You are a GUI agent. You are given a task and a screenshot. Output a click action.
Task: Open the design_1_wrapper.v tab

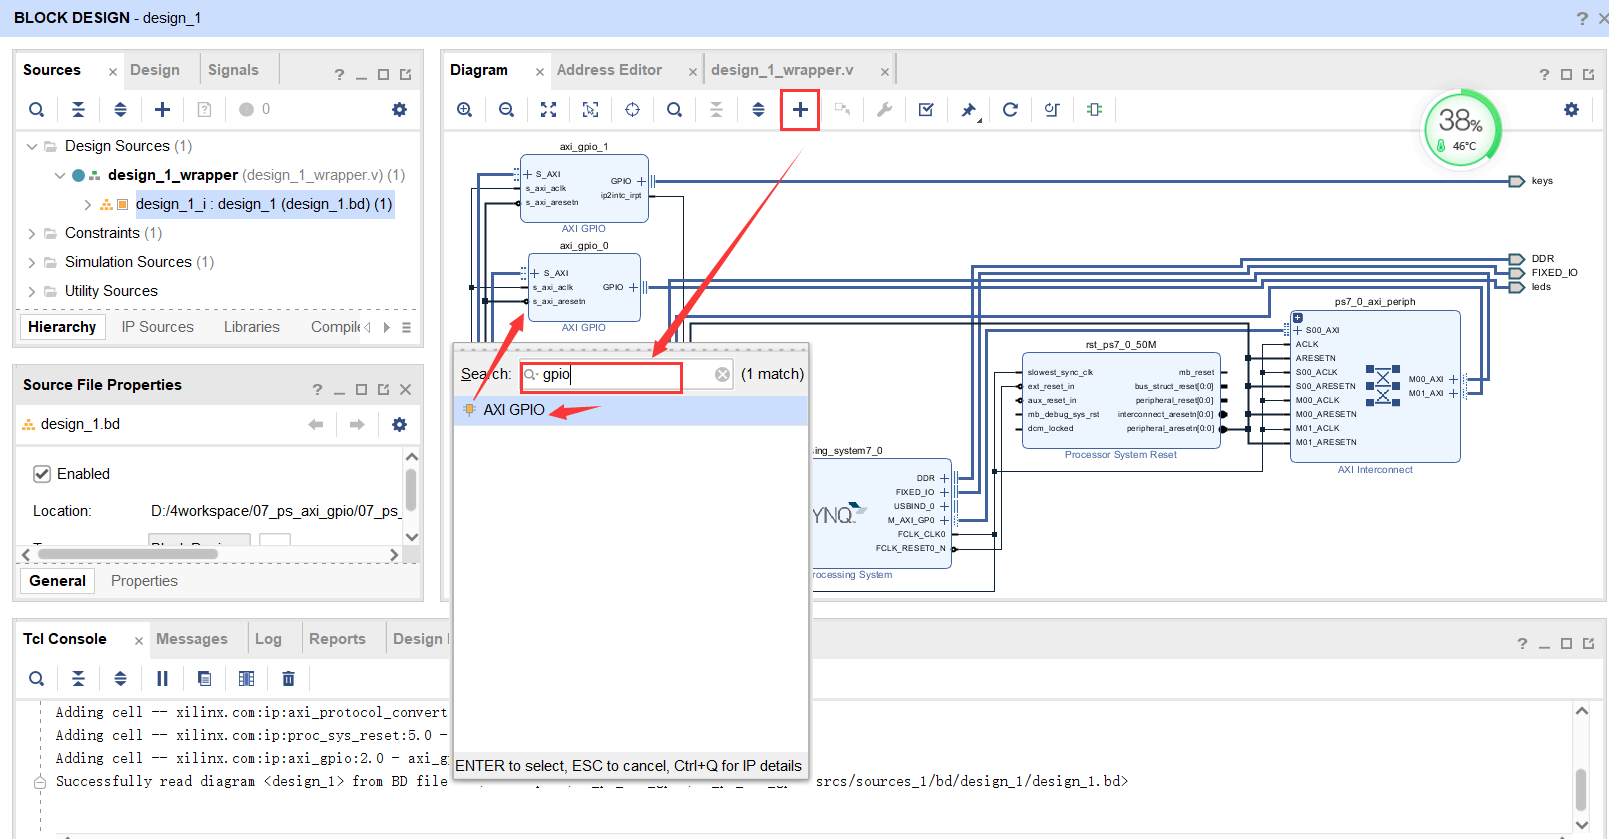point(782,70)
